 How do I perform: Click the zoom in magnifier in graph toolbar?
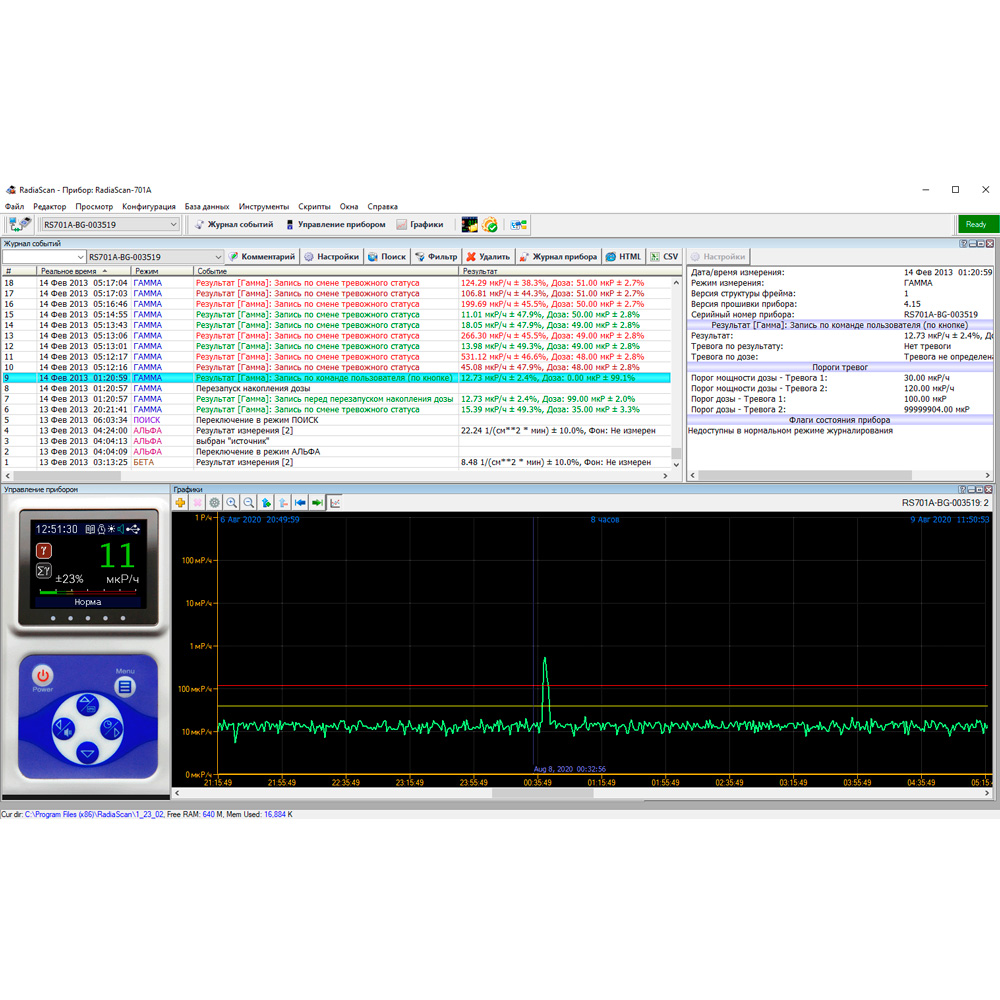[x=232, y=503]
